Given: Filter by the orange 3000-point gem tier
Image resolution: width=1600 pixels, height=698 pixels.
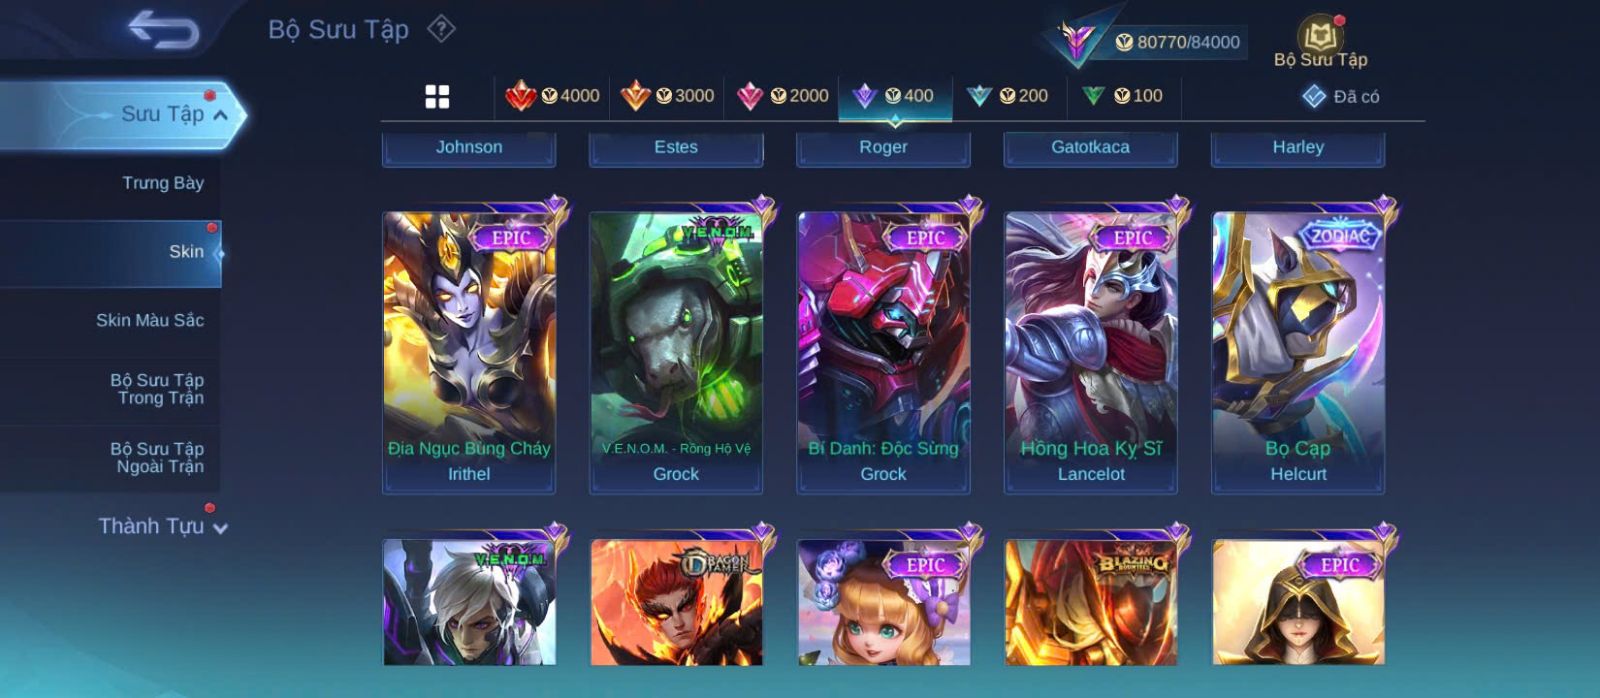Looking at the screenshot, I should 667,96.
